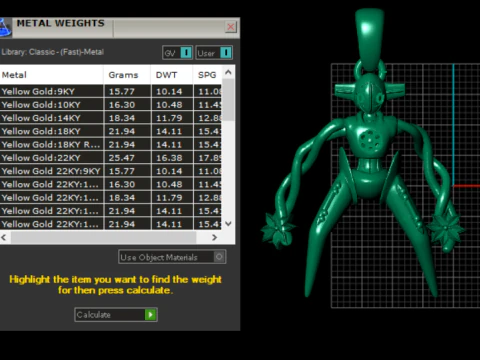This screenshot has width=480, height=360.
Task: Sort by the Grams column header
Action: point(127,75)
